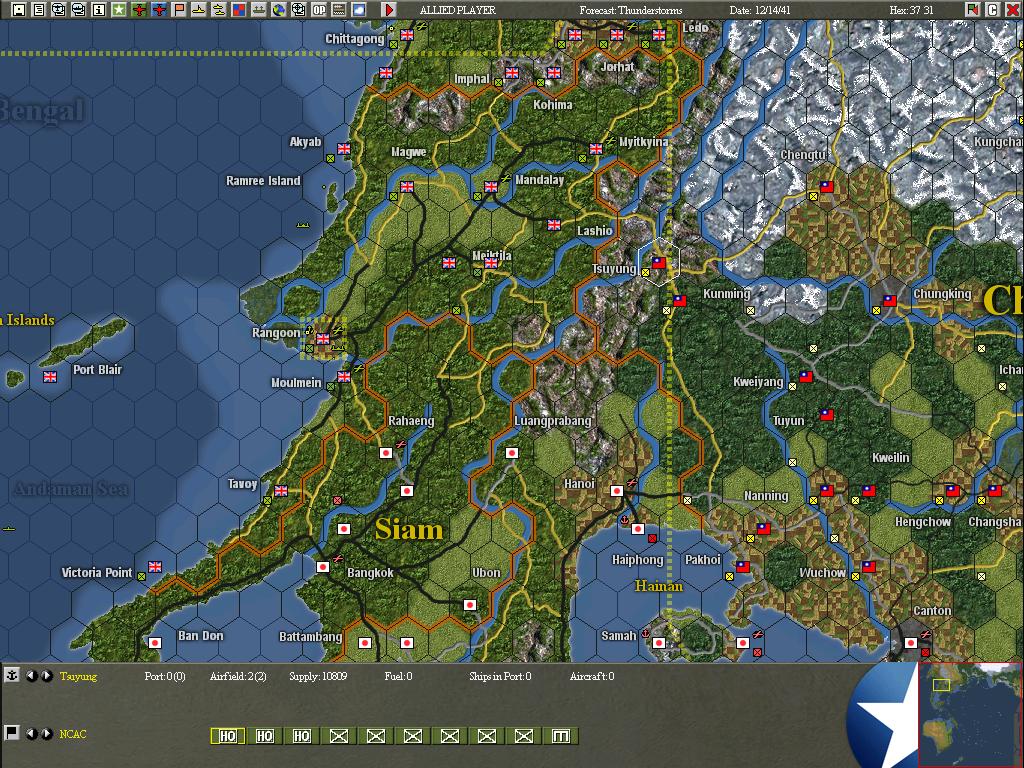The width and height of the screenshot is (1024, 768).
Task: Click the single yellow ship icon
Action: pos(199,10)
